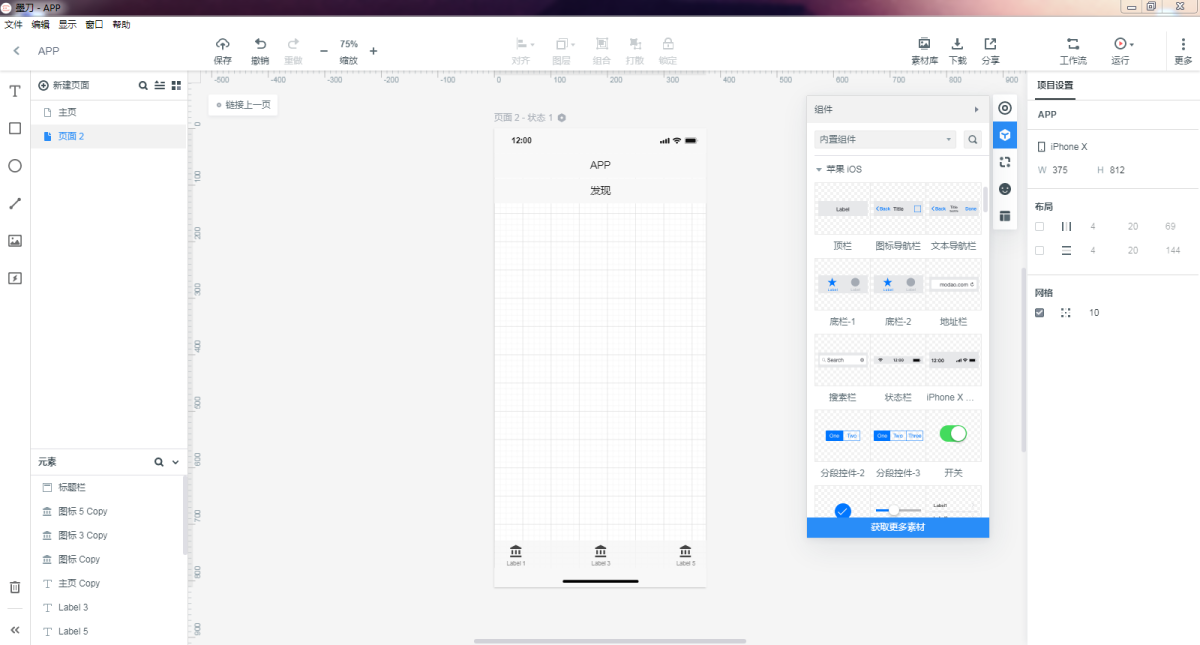Click the horizontal scrollbar below the canvas
Viewport: 1200px width, 645px height.
pos(610,641)
